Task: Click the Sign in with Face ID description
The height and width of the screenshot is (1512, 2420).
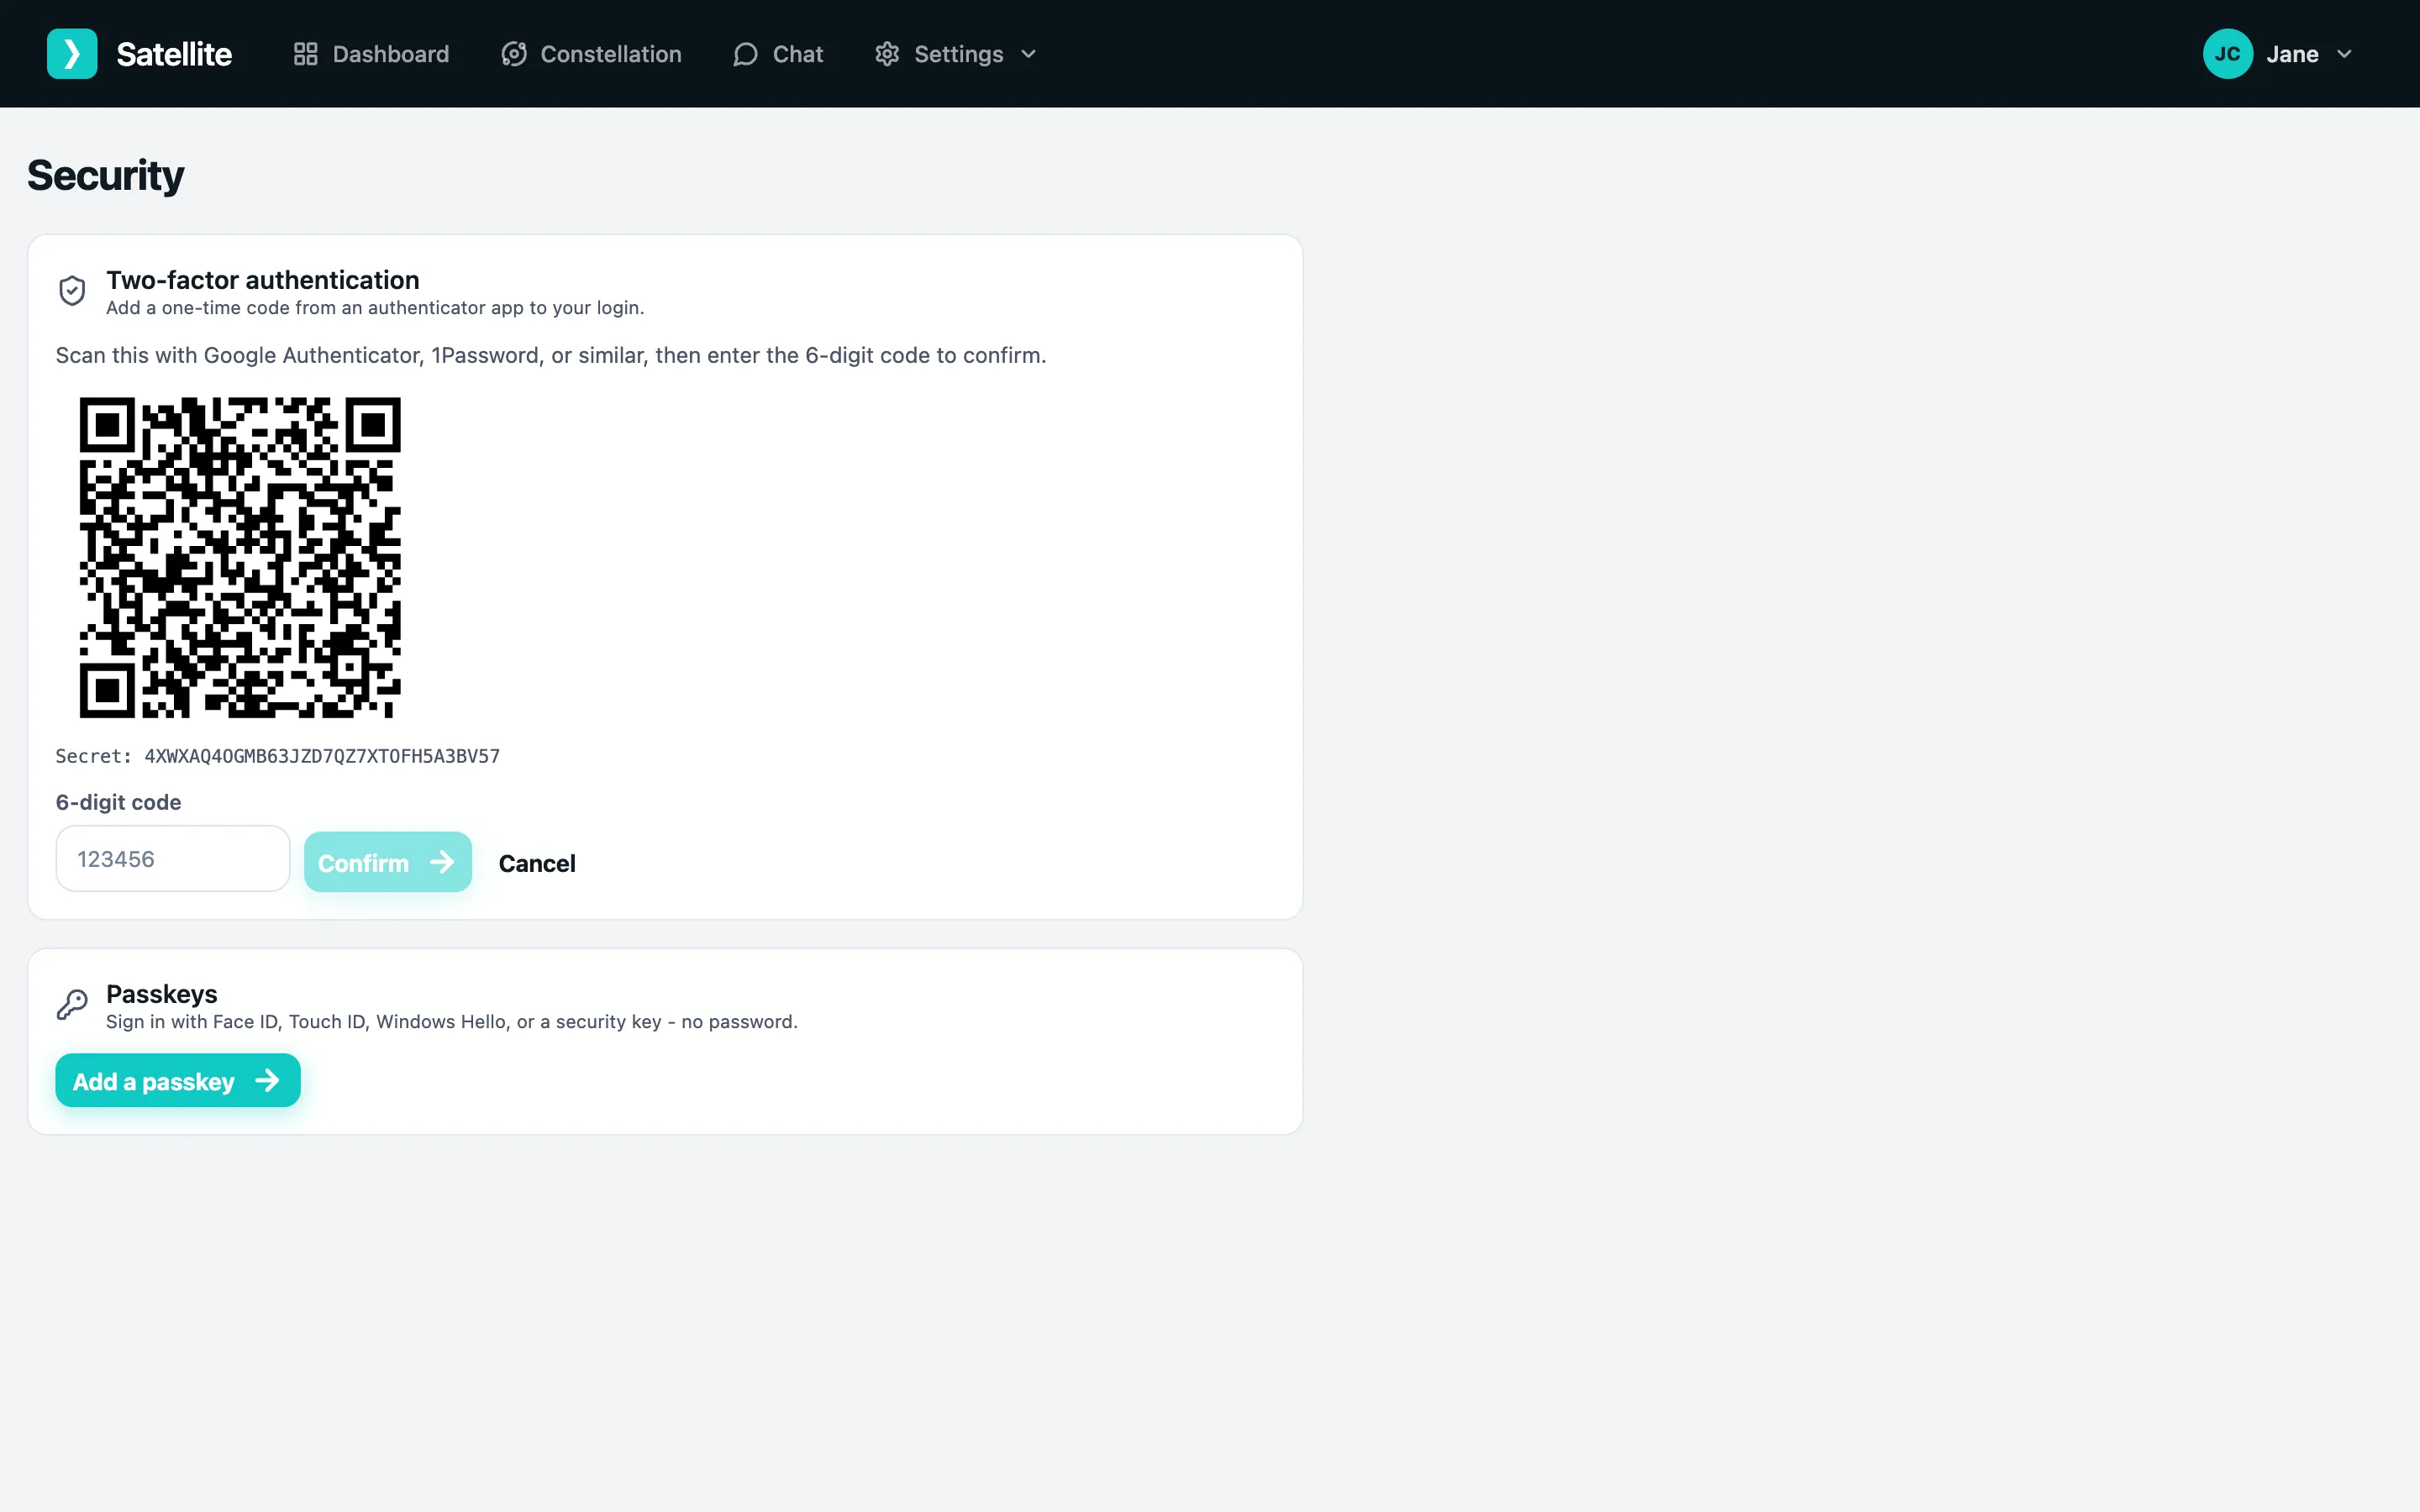Action: point(452,1022)
